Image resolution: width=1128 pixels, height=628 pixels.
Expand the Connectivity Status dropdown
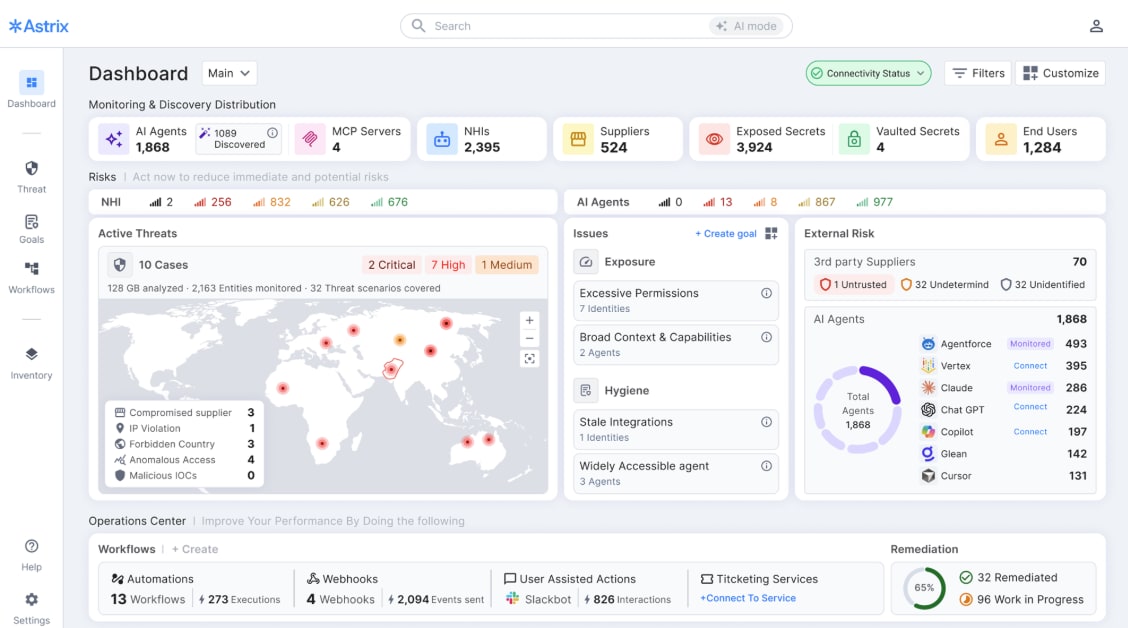click(x=868, y=73)
